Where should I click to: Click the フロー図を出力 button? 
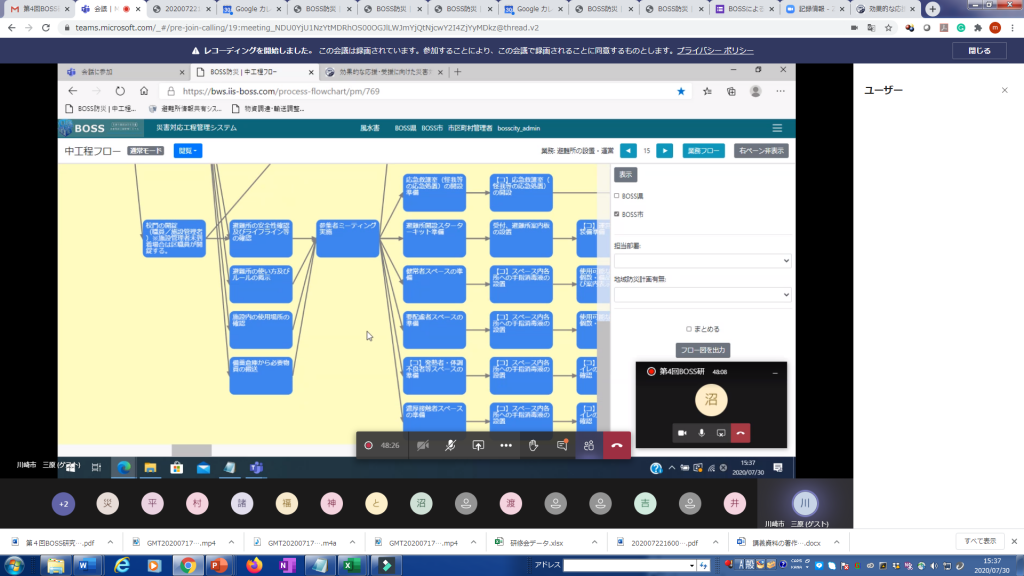coord(703,350)
